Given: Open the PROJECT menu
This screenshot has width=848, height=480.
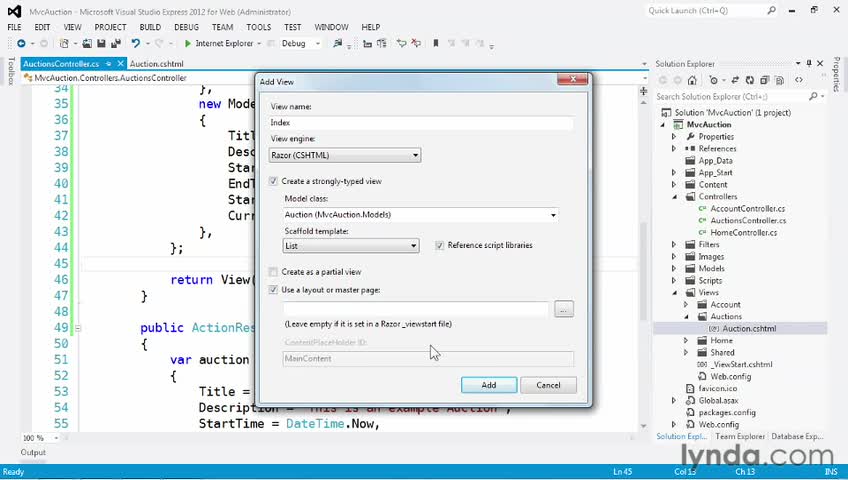Looking at the screenshot, I should tap(110, 27).
